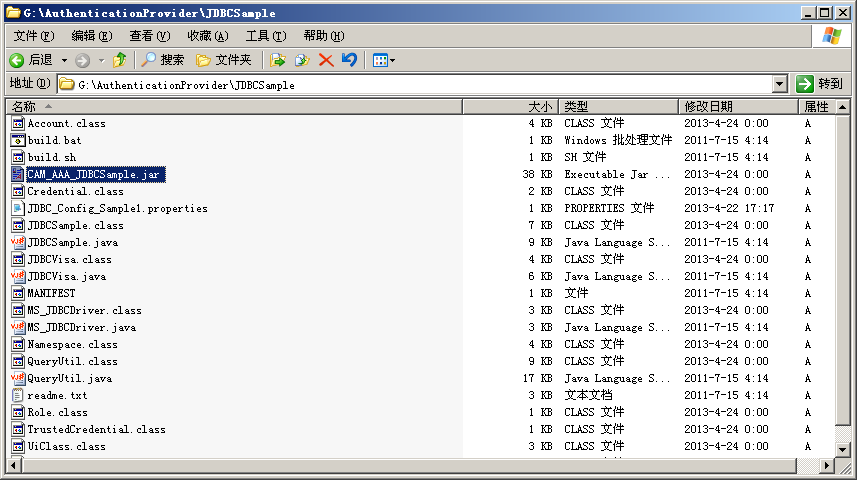The height and width of the screenshot is (480, 857).
Task: Click the title bar folder icon
Action: [14, 13]
